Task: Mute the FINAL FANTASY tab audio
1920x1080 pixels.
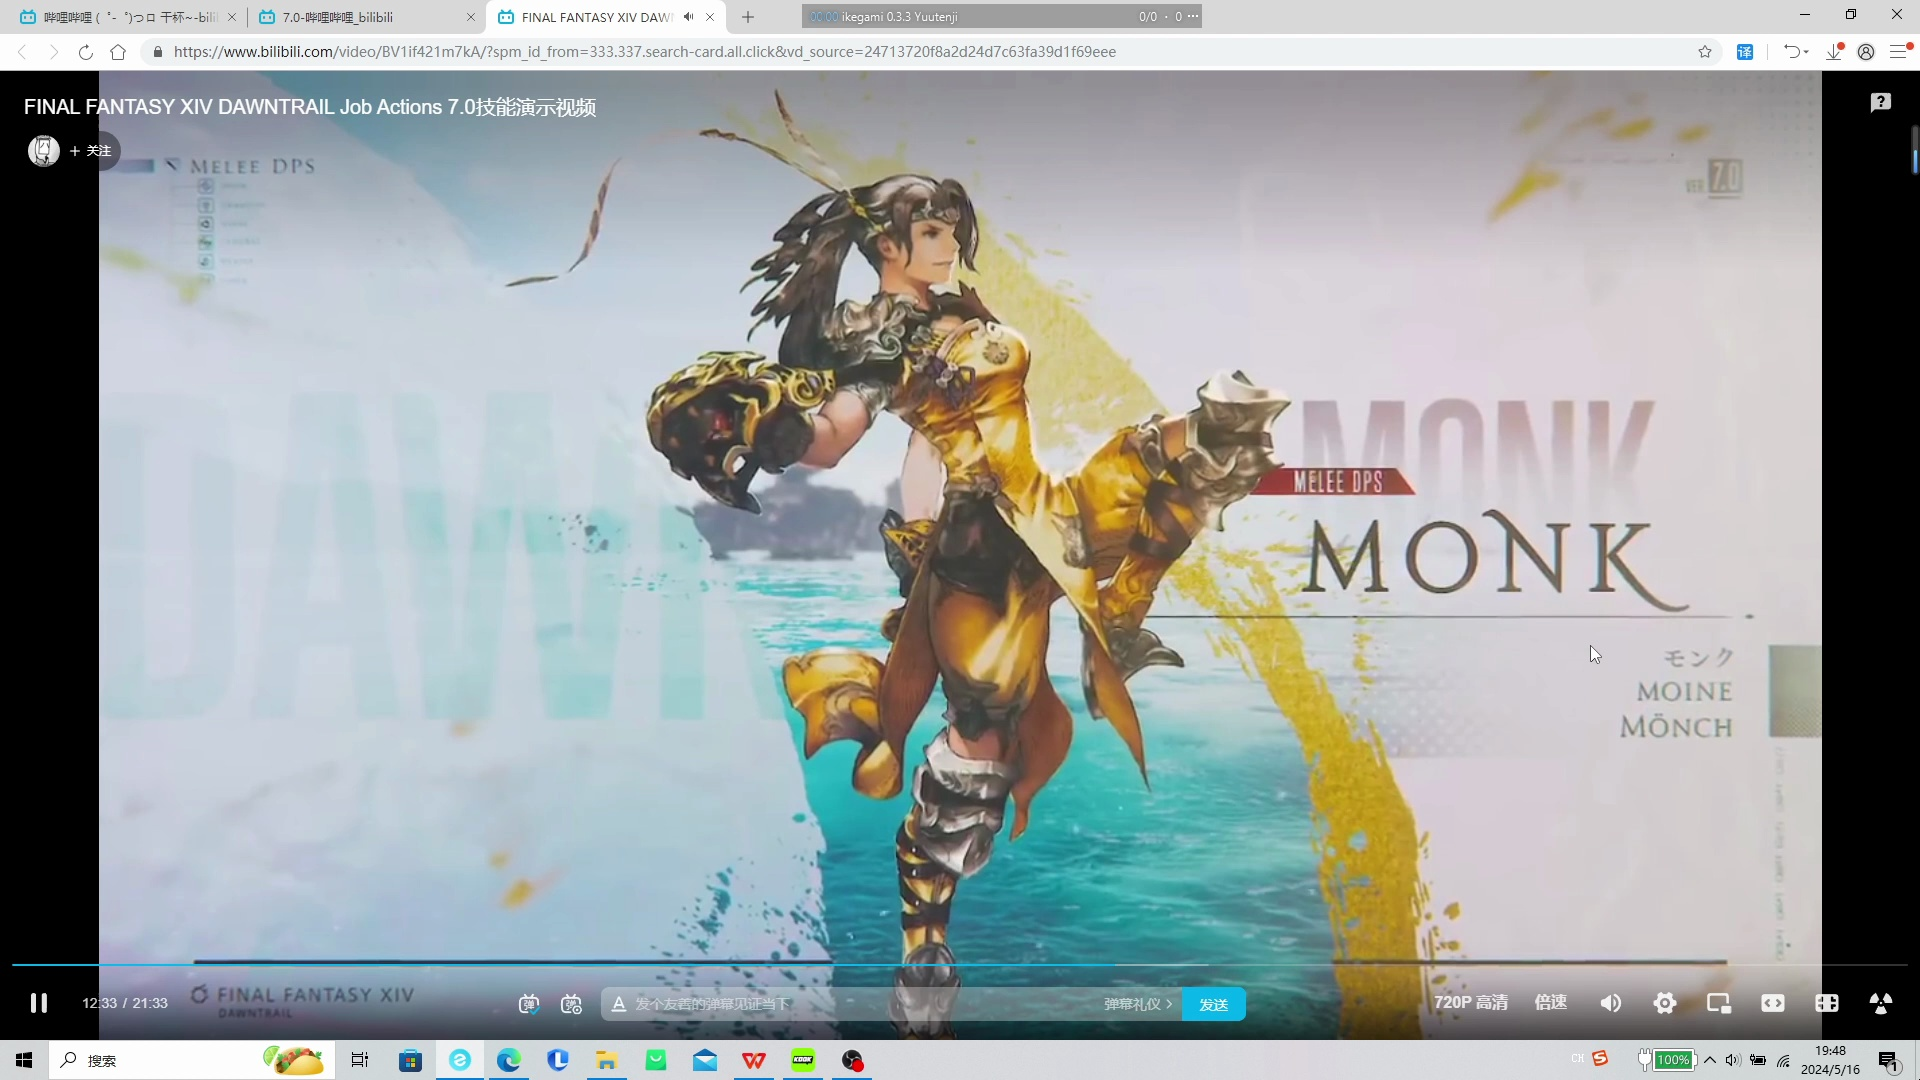Action: click(688, 17)
